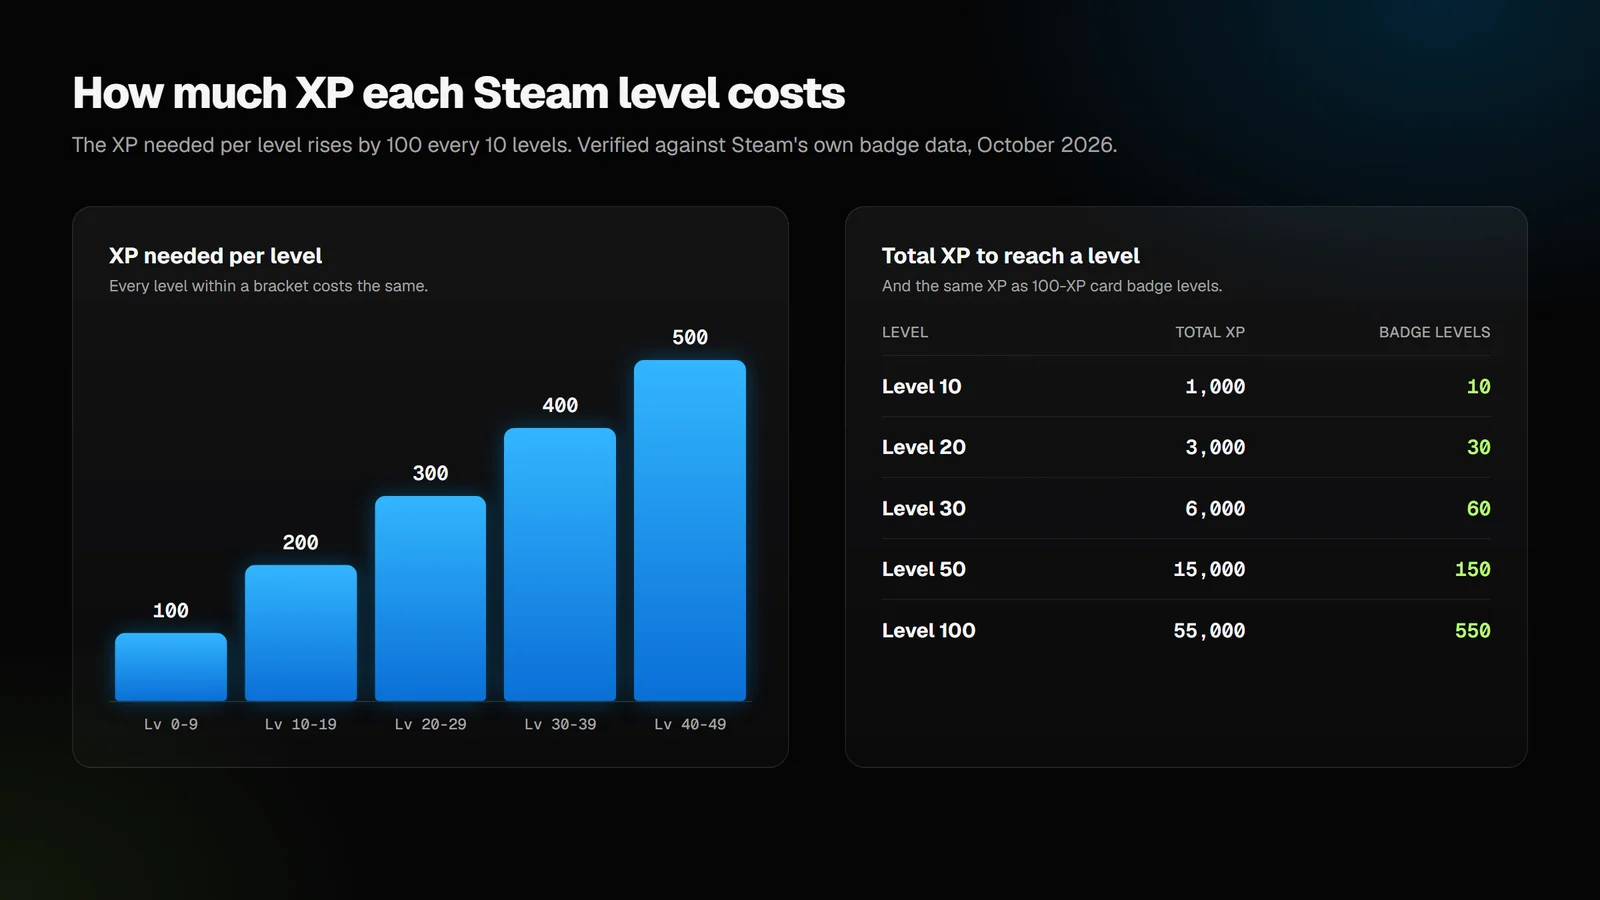
Task: Click the 15,000 total XP cell
Action: (x=1209, y=570)
